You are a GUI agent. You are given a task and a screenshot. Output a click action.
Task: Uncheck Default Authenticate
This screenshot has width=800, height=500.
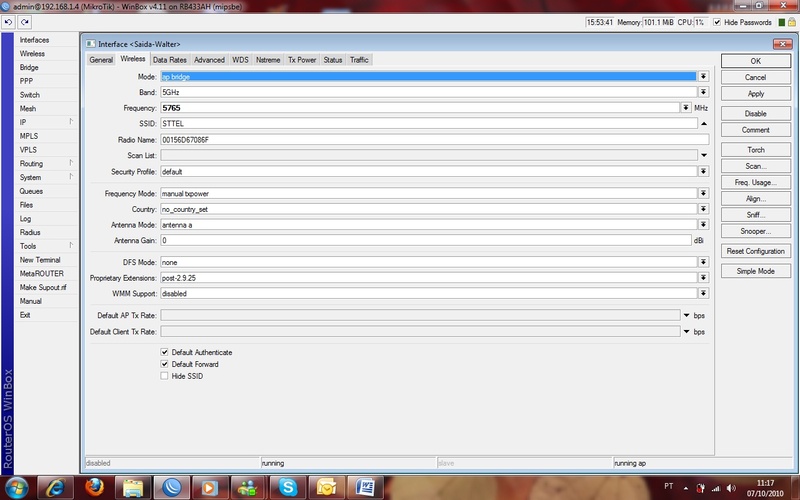[164, 352]
